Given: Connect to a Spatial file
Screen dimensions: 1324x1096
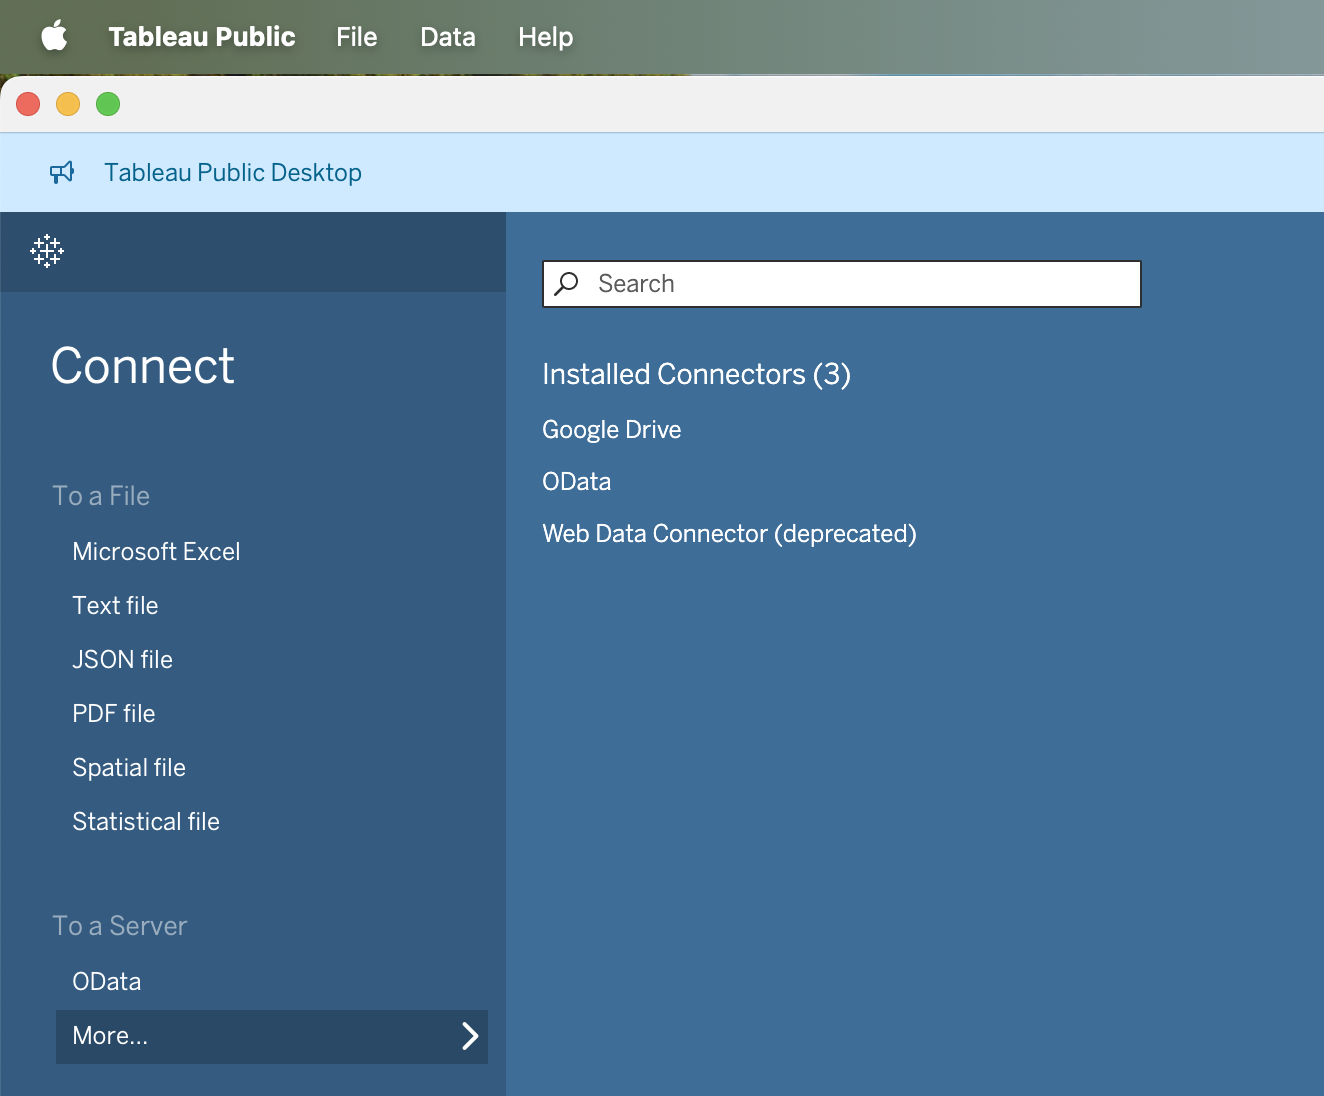Looking at the screenshot, I should point(129,768).
